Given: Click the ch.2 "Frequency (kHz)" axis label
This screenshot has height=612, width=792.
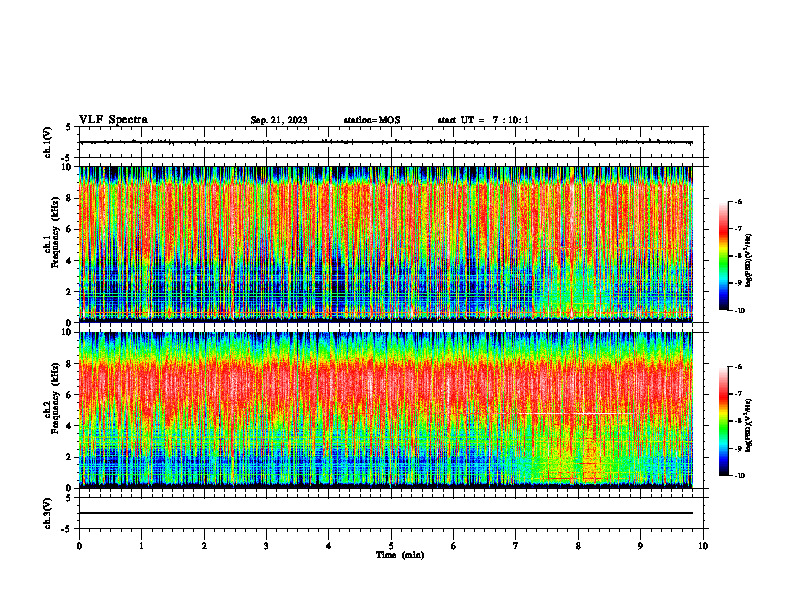Looking at the screenshot, I should point(55,398).
